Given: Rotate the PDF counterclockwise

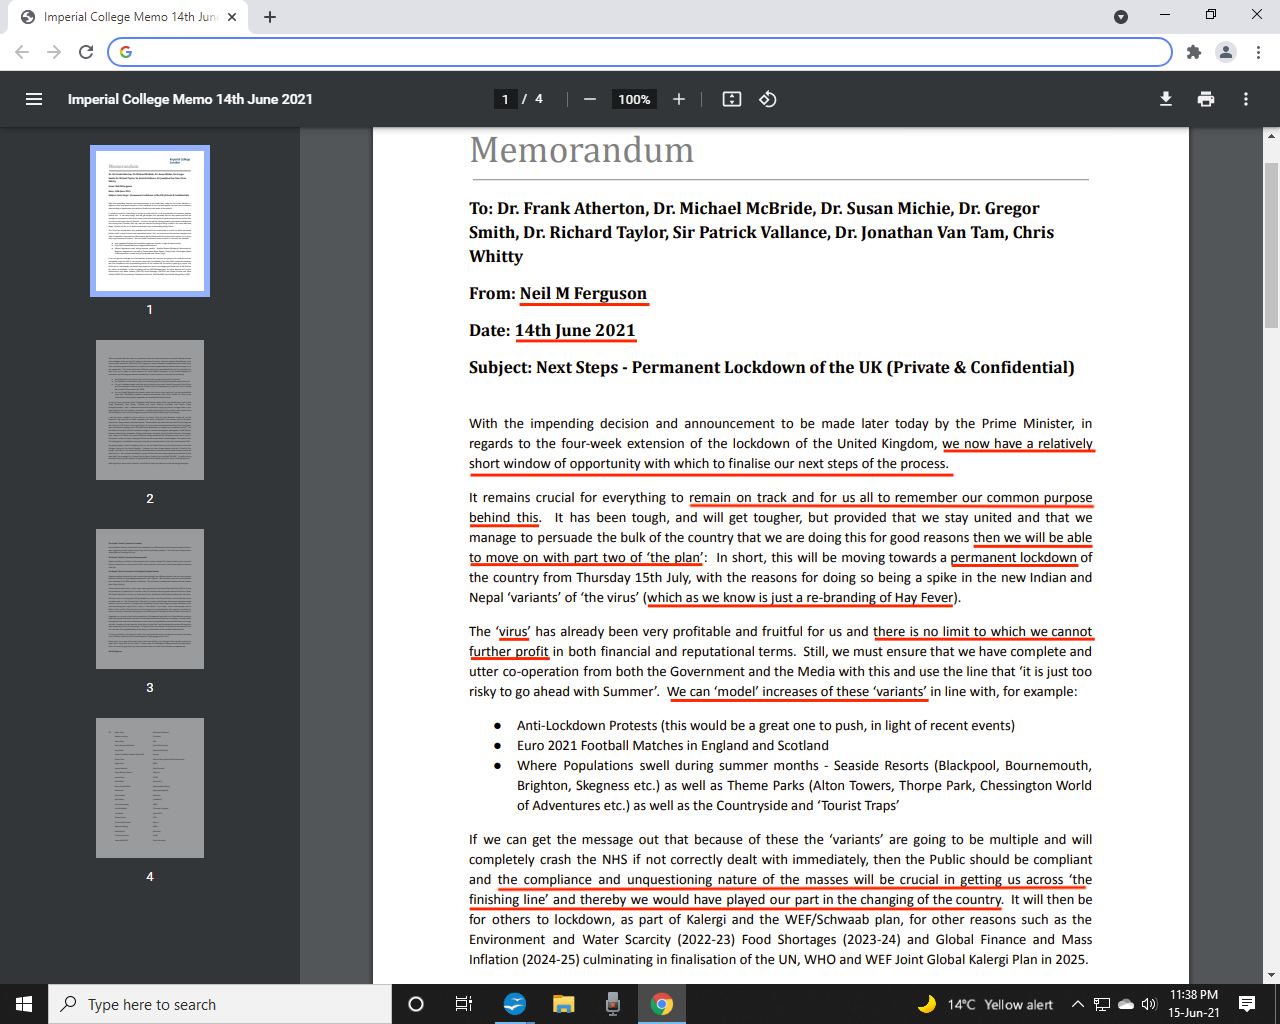Looking at the screenshot, I should click(768, 99).
